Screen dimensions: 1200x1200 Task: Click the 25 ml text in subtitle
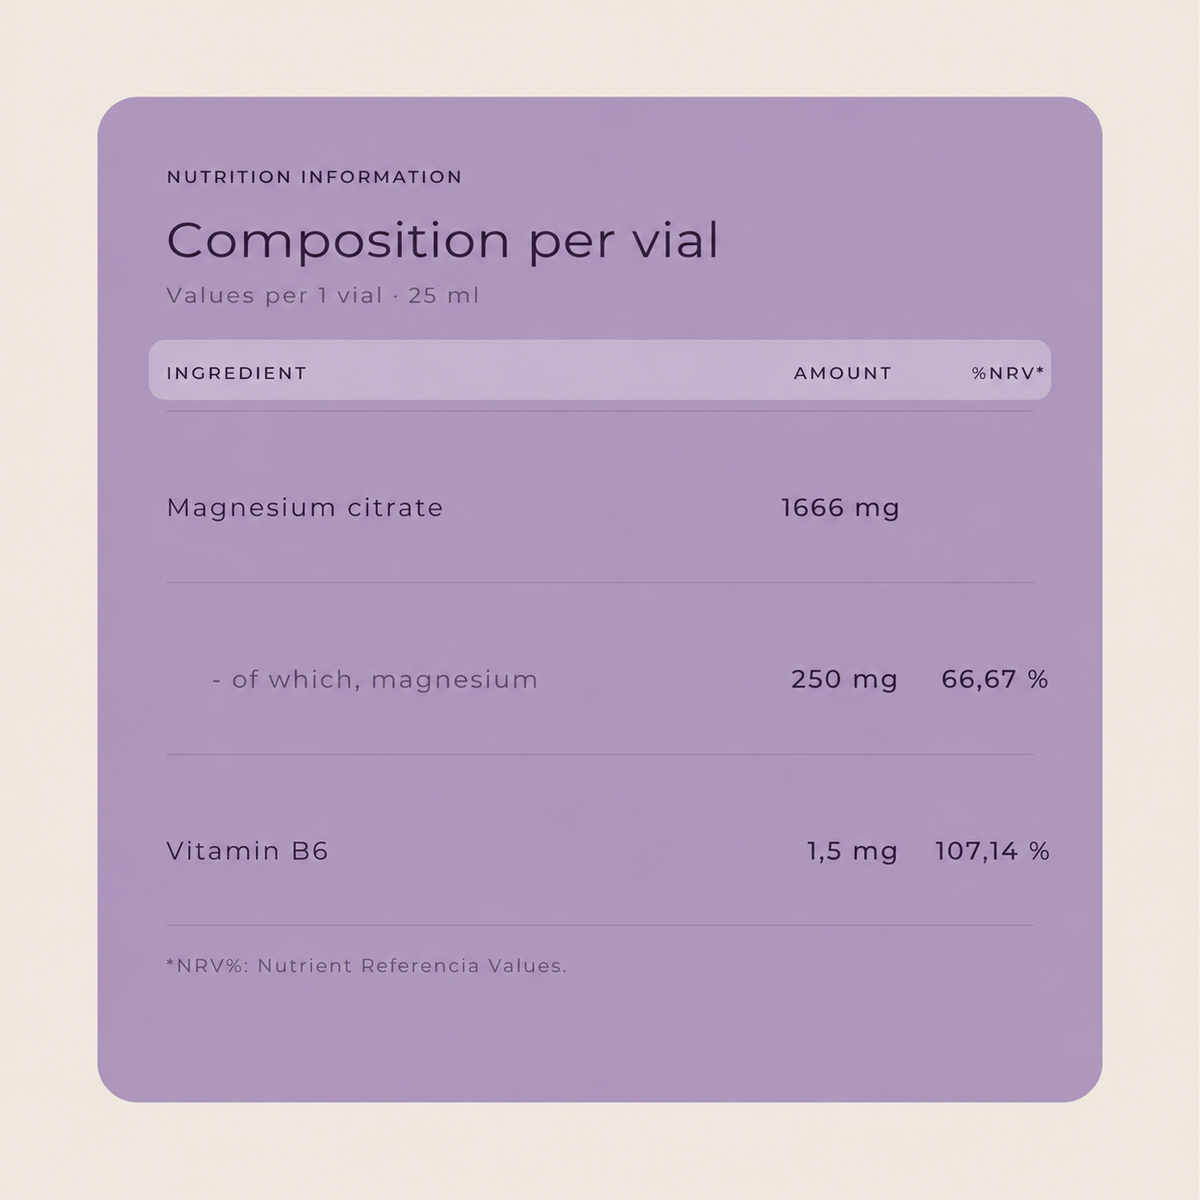click(x=444, y=296)
